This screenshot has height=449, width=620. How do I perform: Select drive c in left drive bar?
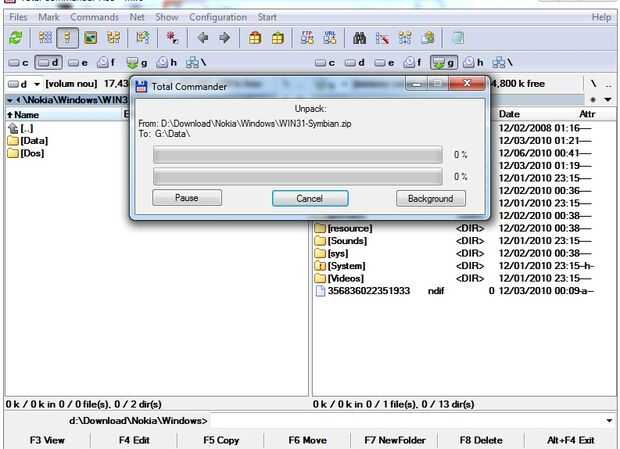[x=19, y=62]
